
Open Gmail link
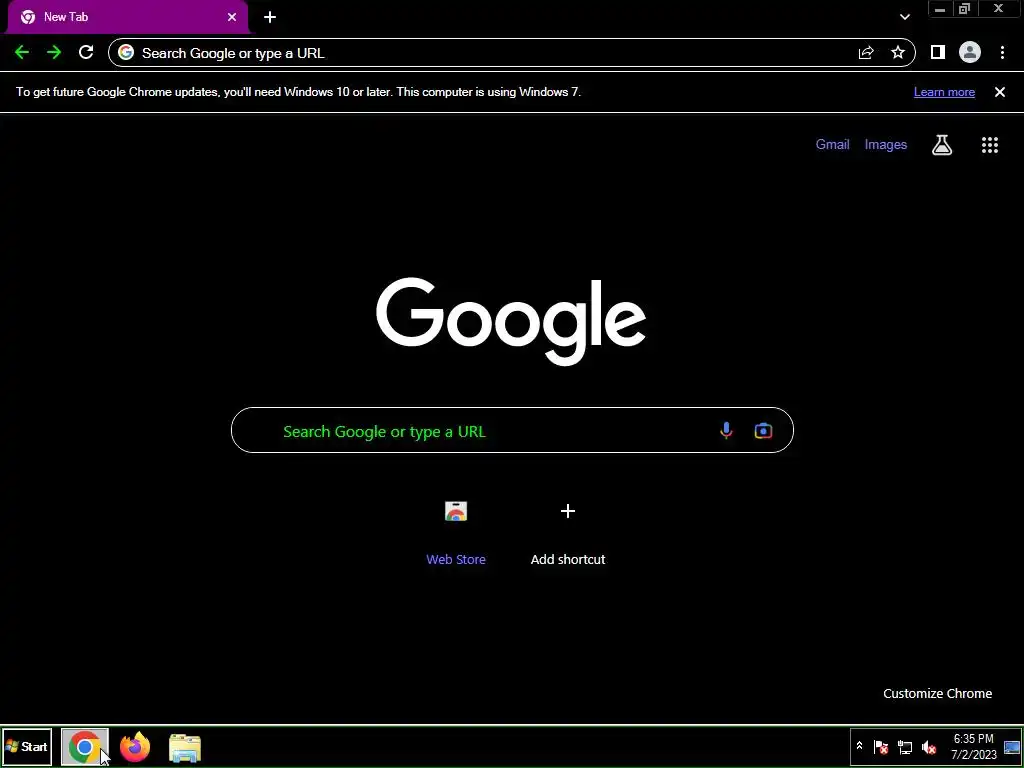(x=833, y=144)
